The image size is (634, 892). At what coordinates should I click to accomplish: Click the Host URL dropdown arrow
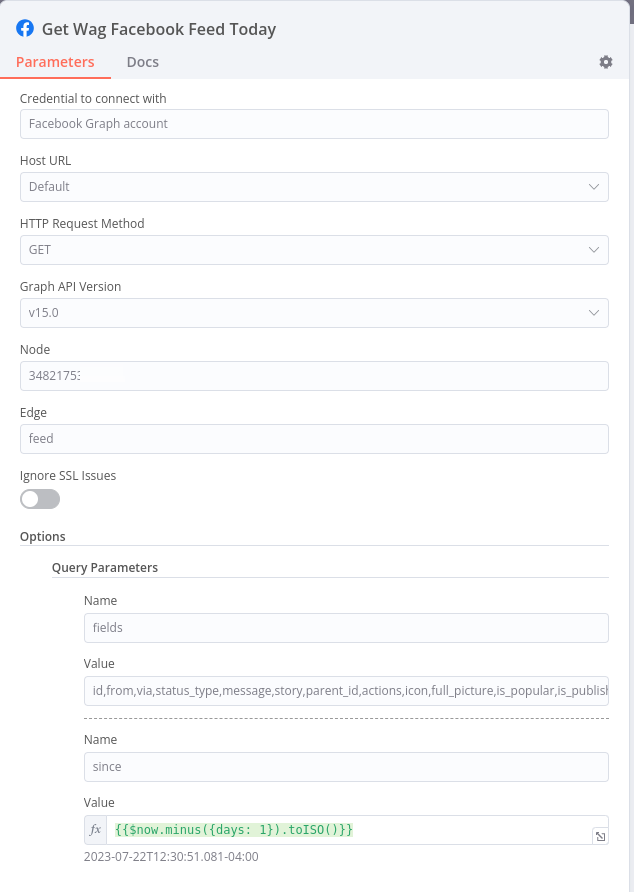coord(594,186)
